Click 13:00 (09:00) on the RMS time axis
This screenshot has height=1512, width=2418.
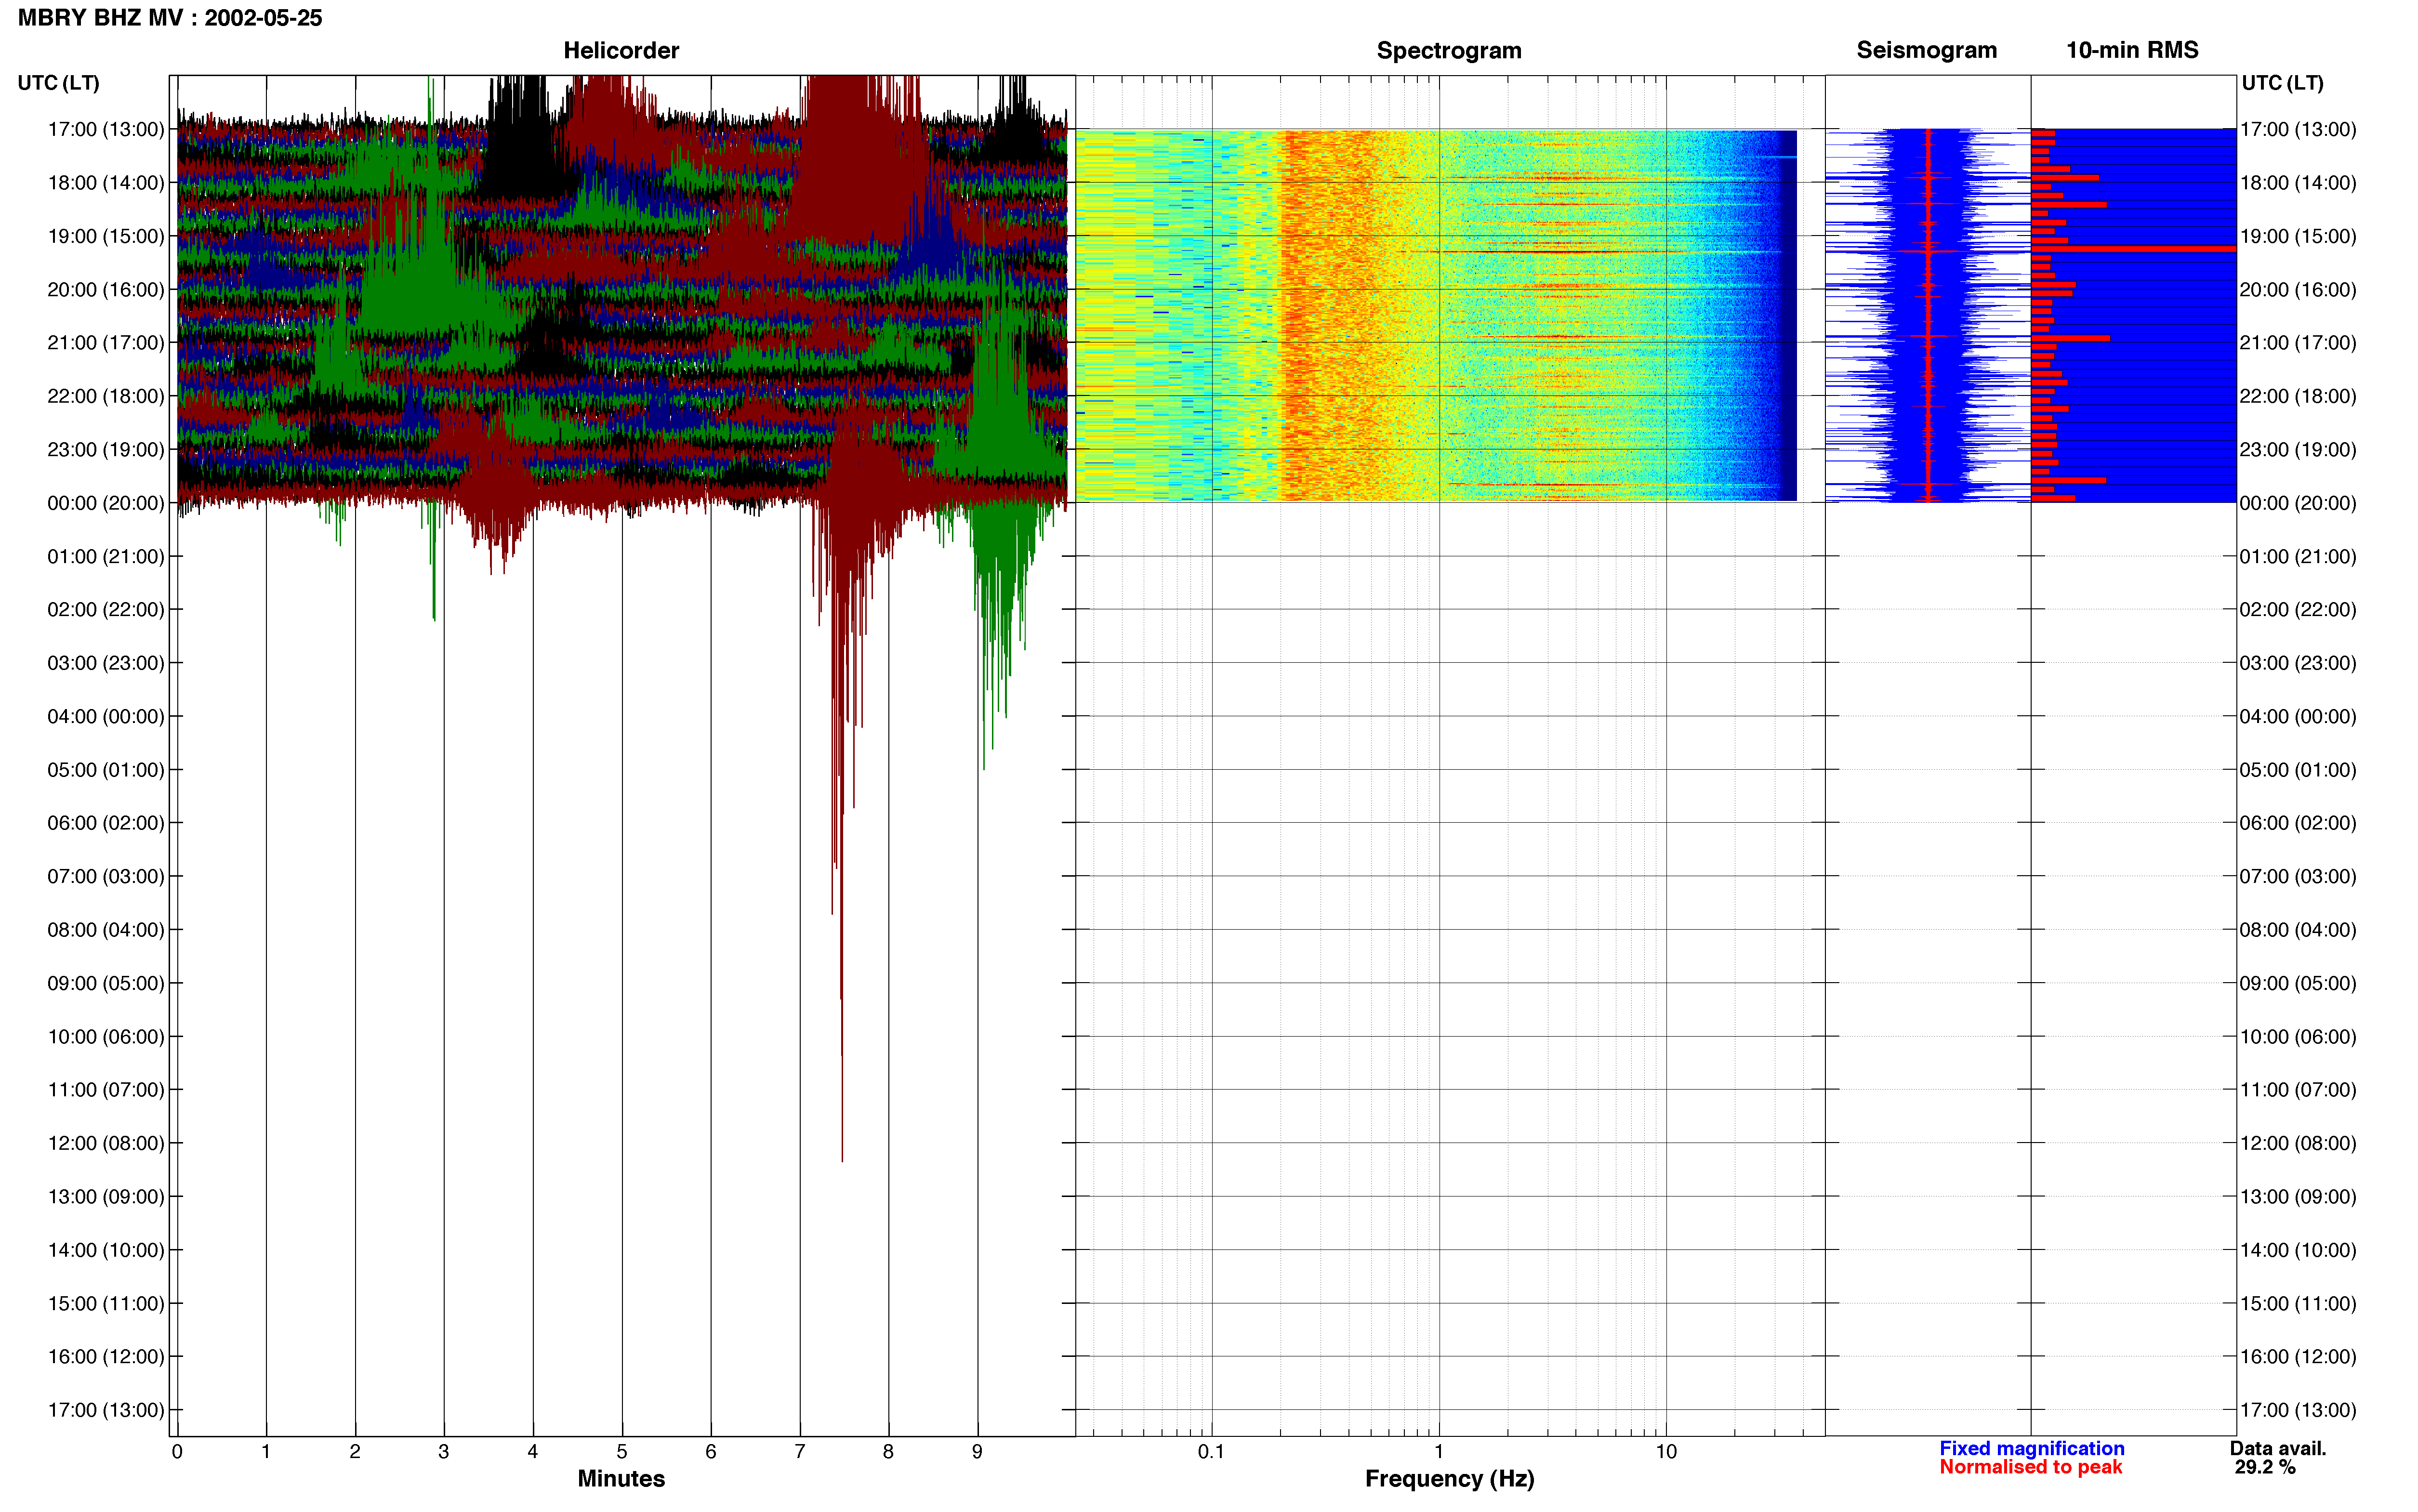click(2298, 1196)
